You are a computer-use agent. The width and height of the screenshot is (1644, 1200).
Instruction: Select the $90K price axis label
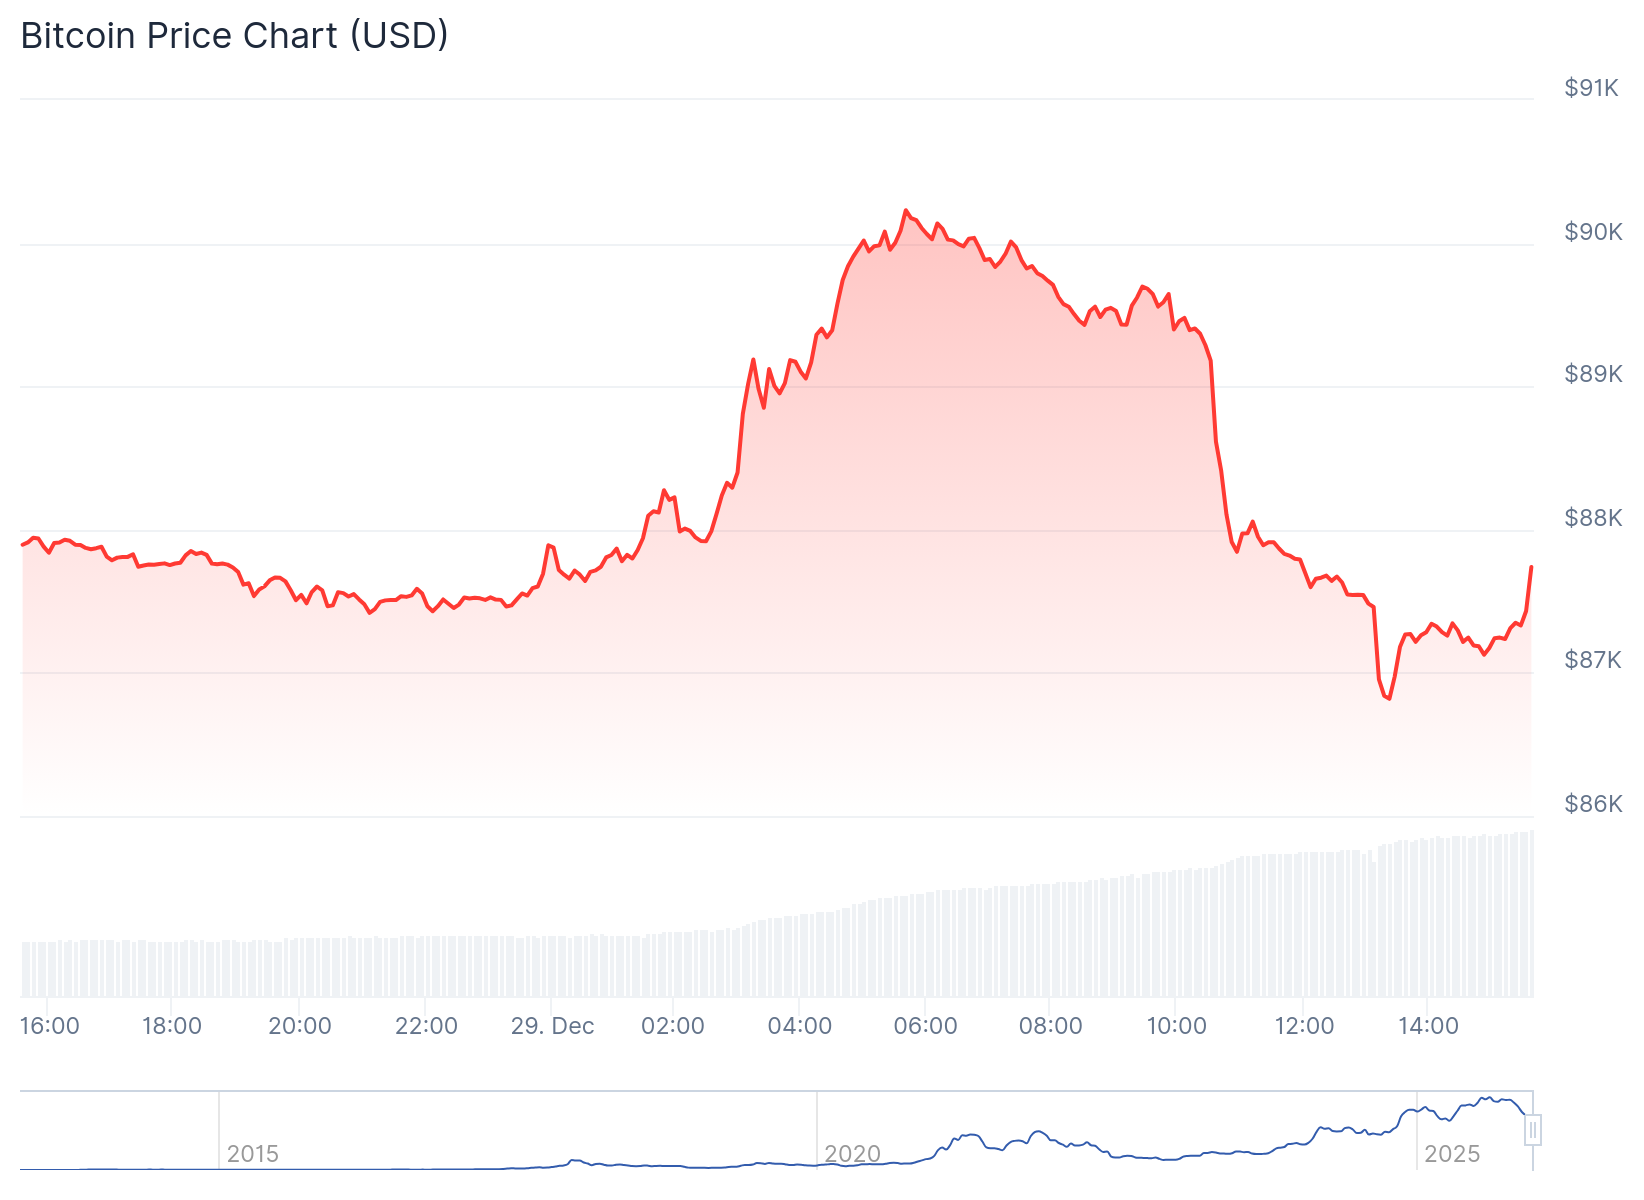1593,232
